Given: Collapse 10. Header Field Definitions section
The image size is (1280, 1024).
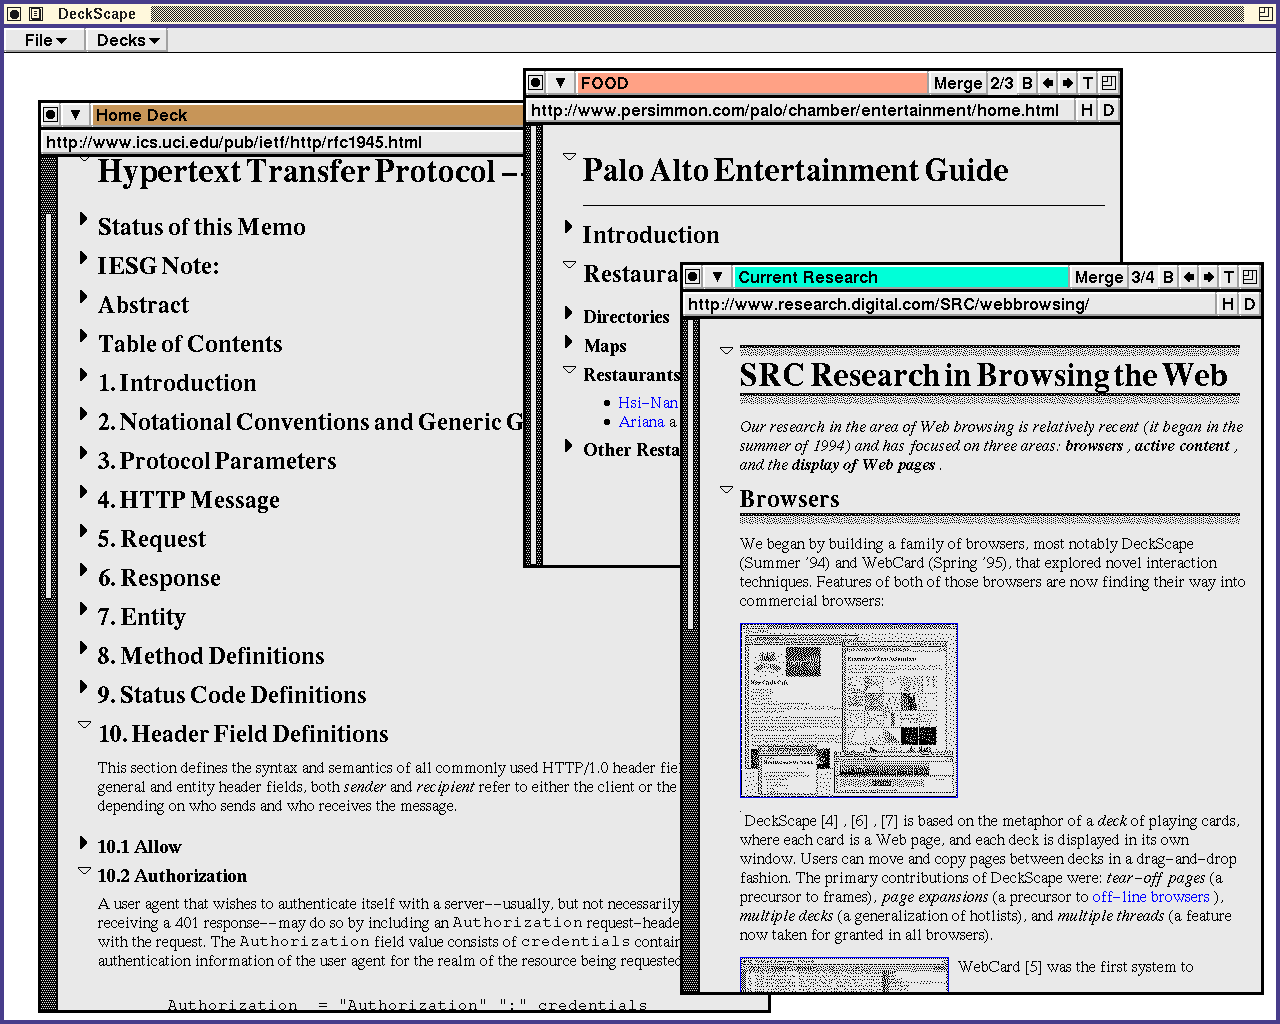Looking at the screenshot, I should tap(84, 725).
